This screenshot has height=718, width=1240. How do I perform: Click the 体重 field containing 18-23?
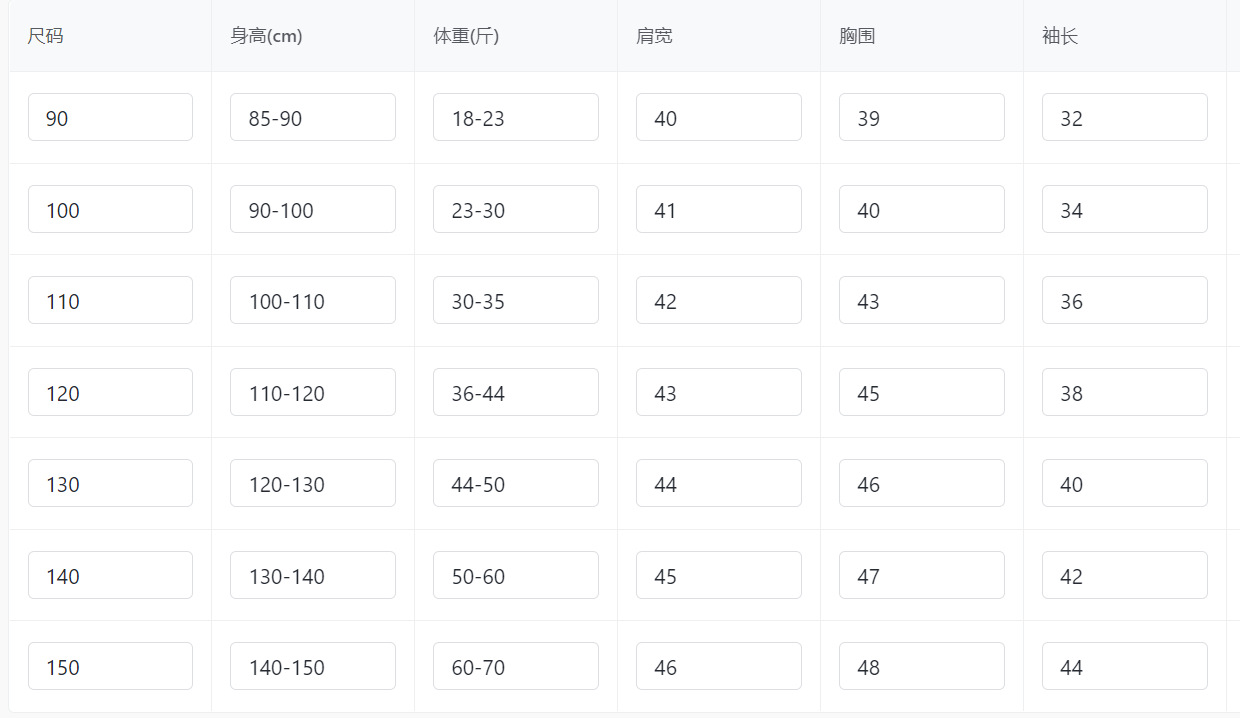coord(515,117)
